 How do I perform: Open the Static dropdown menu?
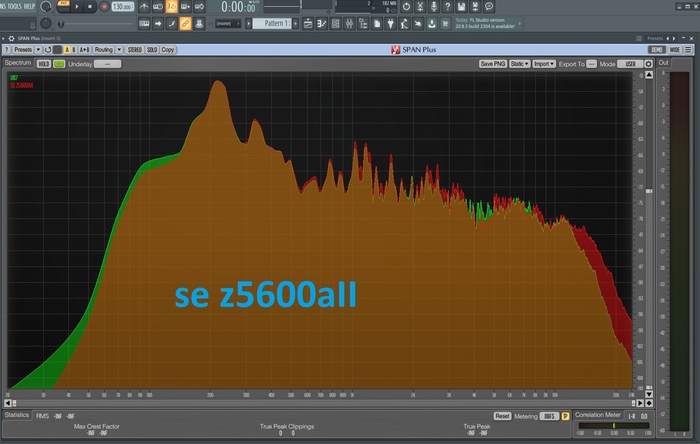click(x=518, y=63)
